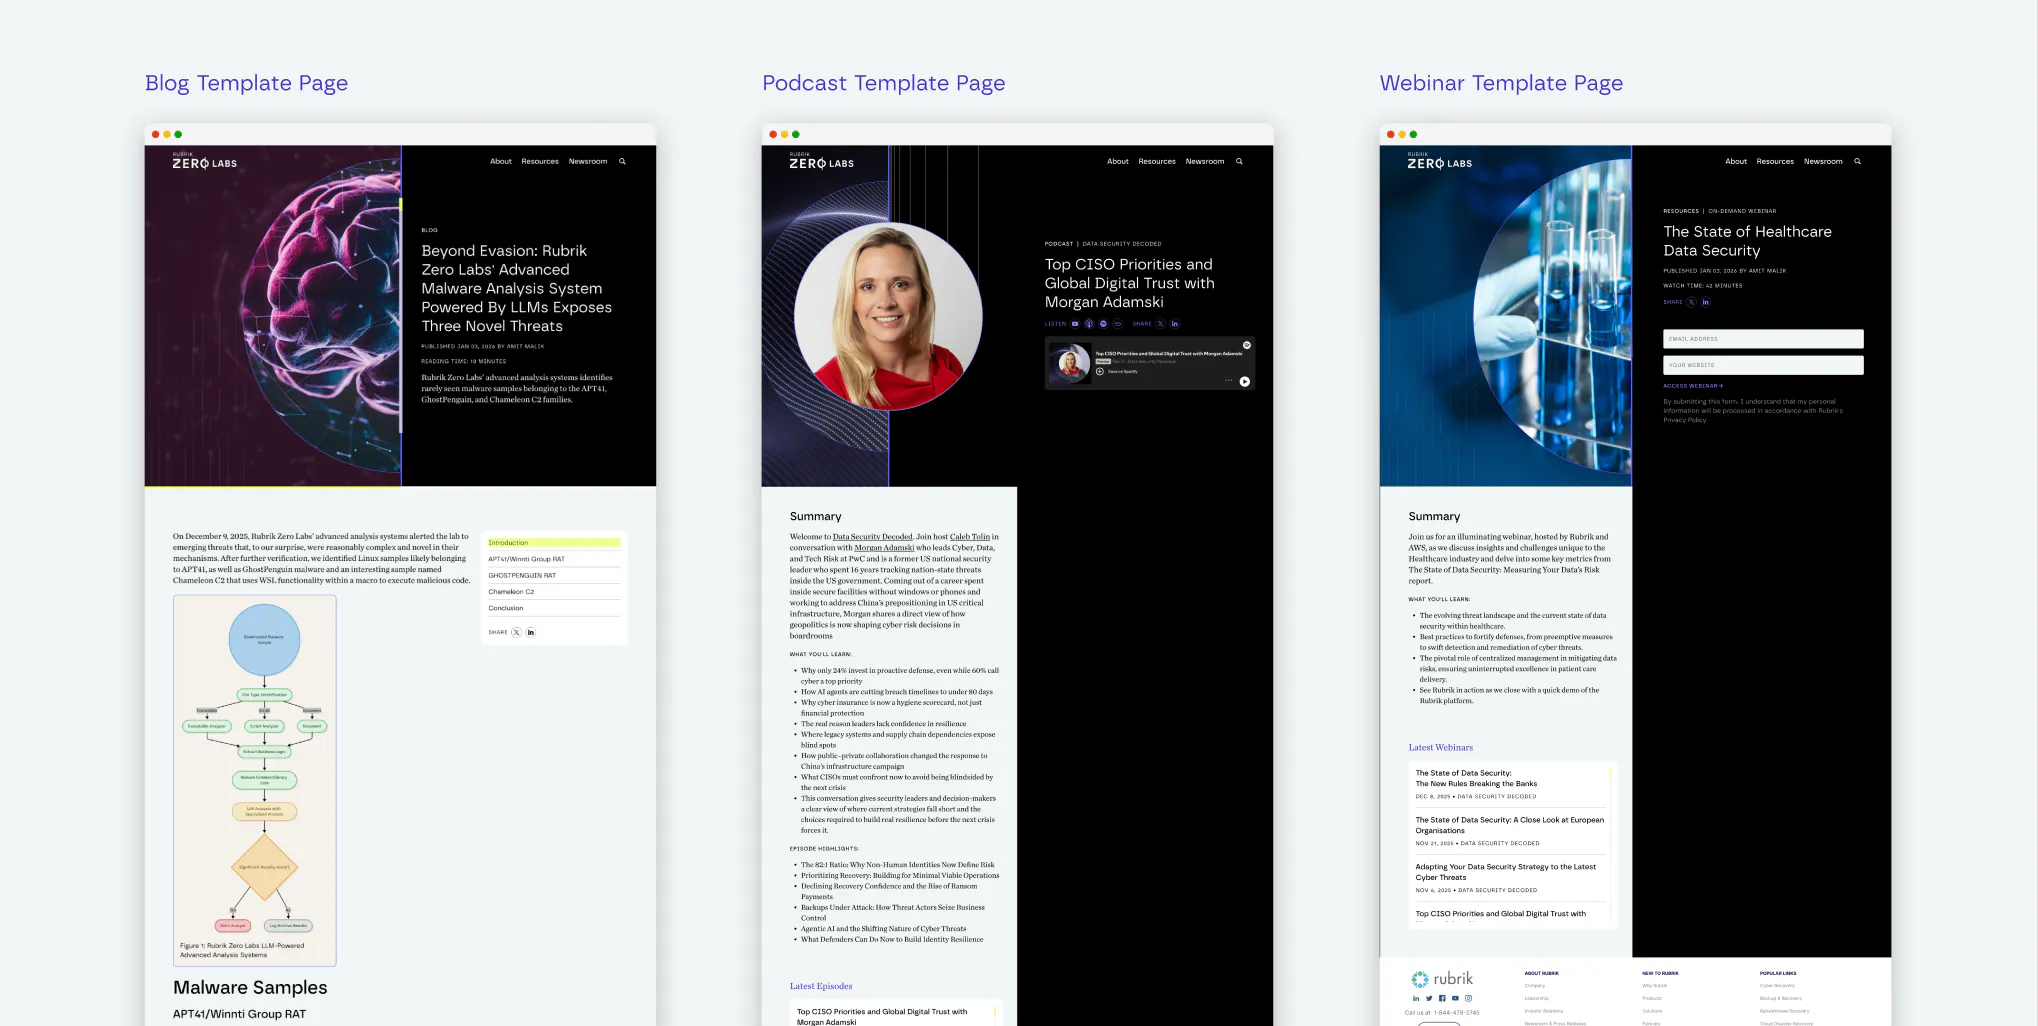Play the embedded podcast episode

pos(1244,381)
